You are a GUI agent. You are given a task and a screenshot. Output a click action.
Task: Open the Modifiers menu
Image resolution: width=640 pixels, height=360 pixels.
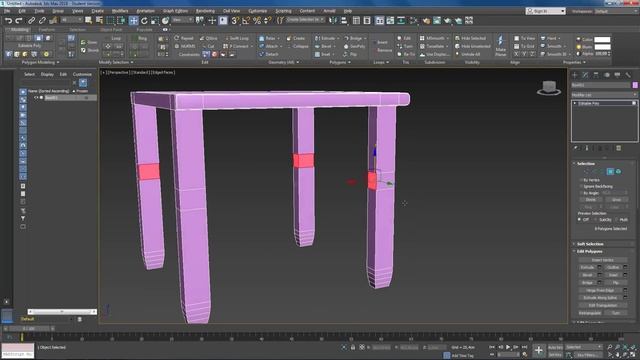[120, 11]
